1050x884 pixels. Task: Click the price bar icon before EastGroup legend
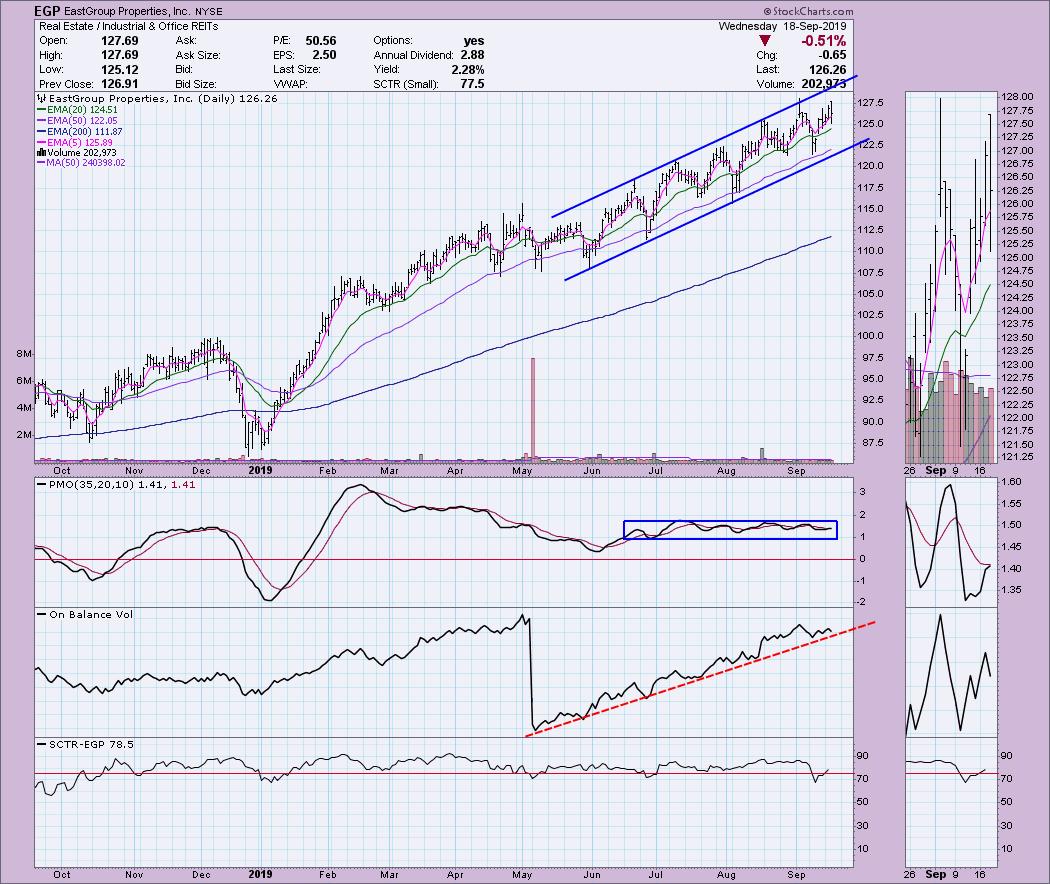pyautogui.click(x=40, y=99)
